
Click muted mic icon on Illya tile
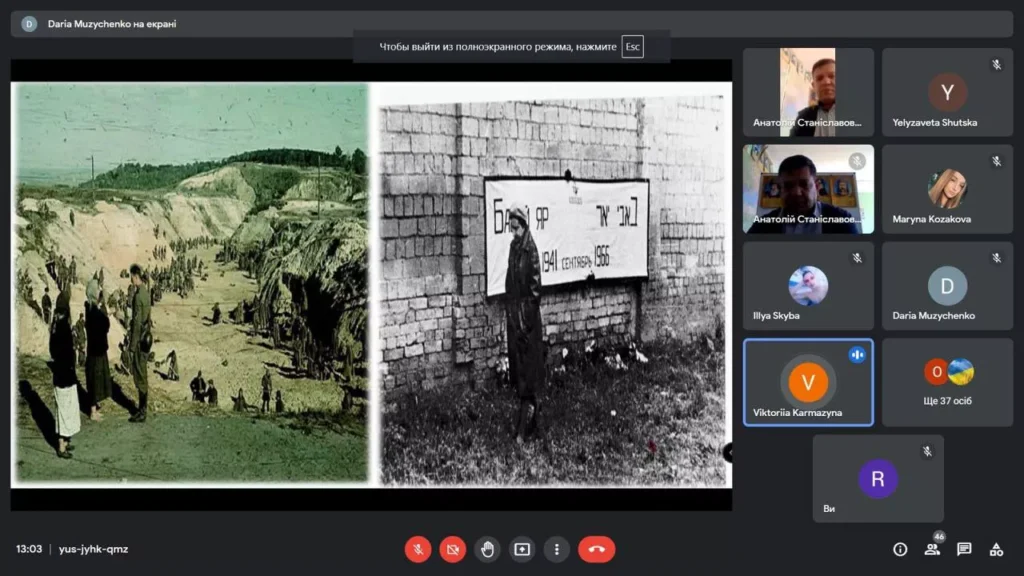(857, 258)
